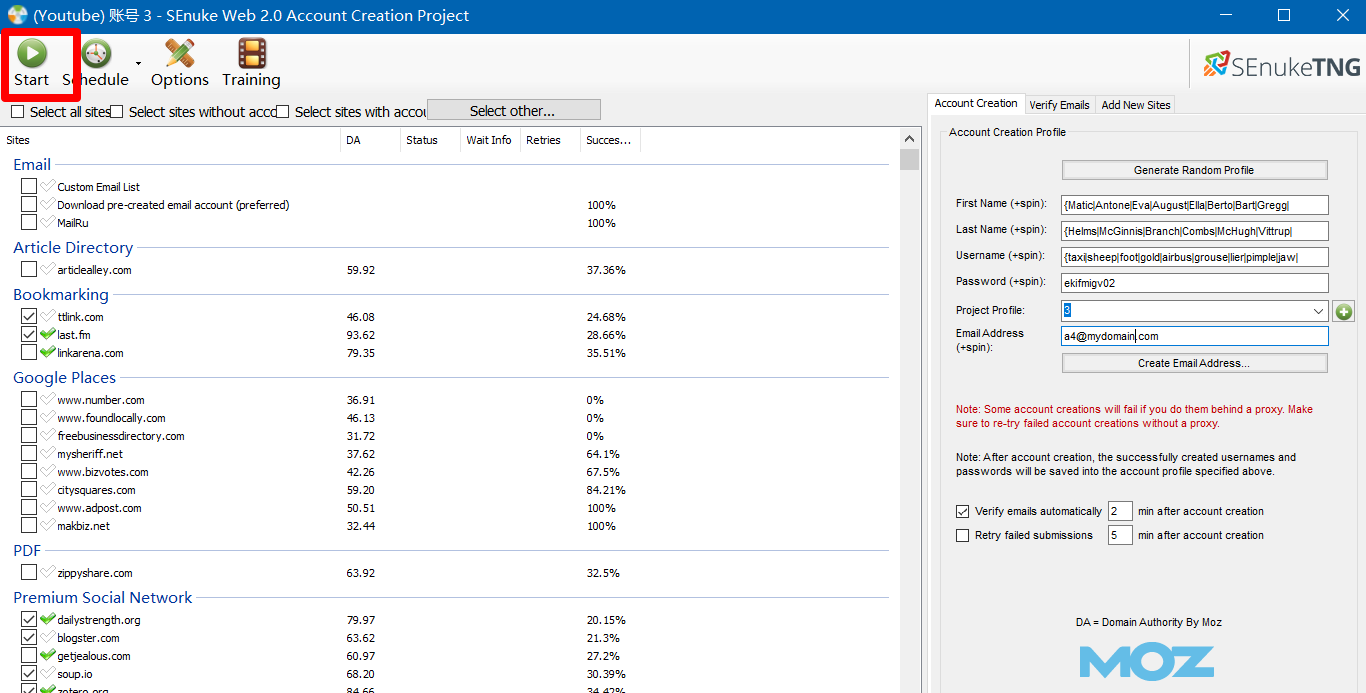Enable Retry failed submissions checkbox
The height and width of the screenshot is (693, 1366).
(x=963, y=535)
